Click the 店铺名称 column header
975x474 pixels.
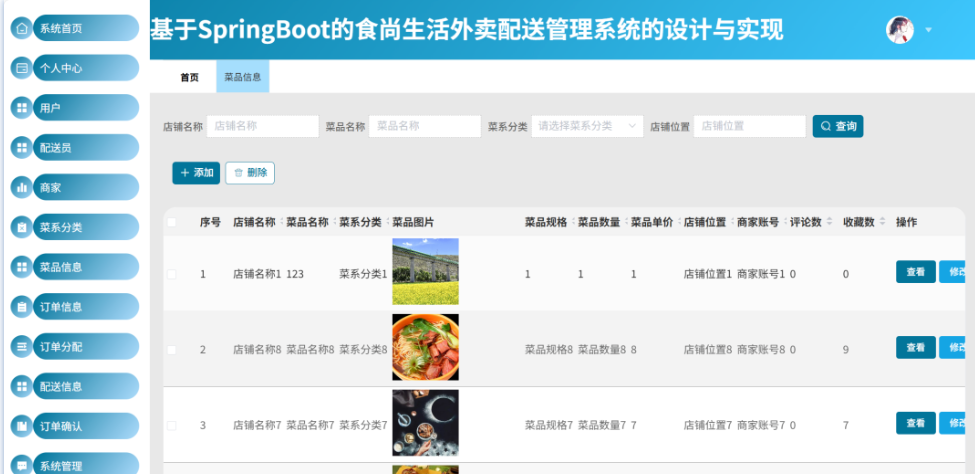tap(254, 222)
